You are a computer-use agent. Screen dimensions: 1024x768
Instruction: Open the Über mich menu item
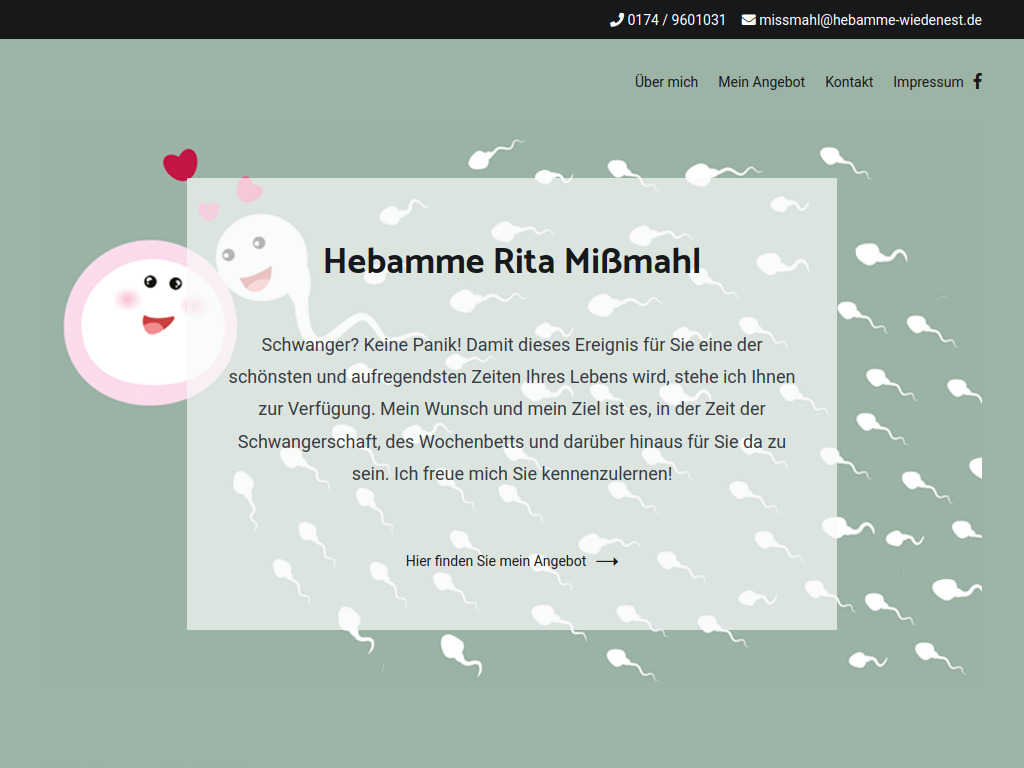(666, 81)
